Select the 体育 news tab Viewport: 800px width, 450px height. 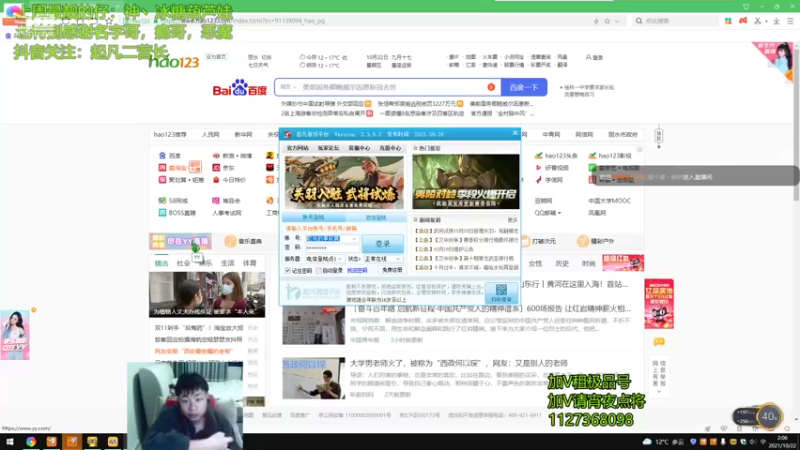[249, 263]
